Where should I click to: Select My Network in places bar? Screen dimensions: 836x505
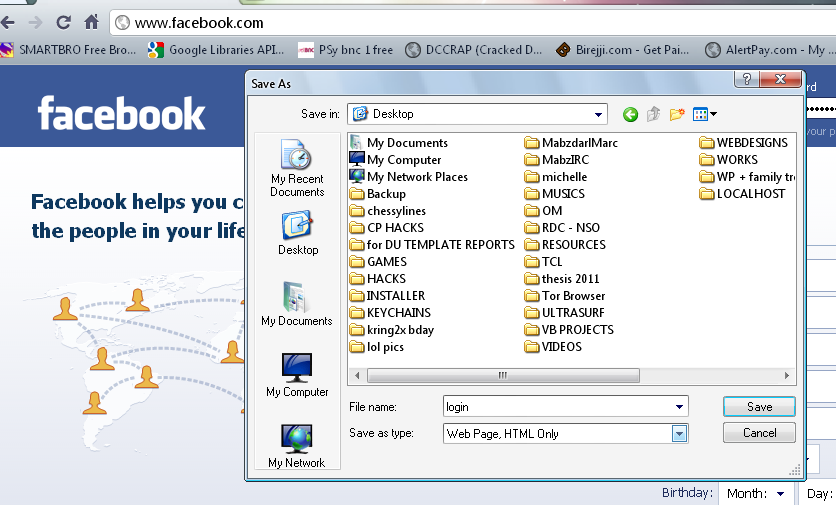296,446
